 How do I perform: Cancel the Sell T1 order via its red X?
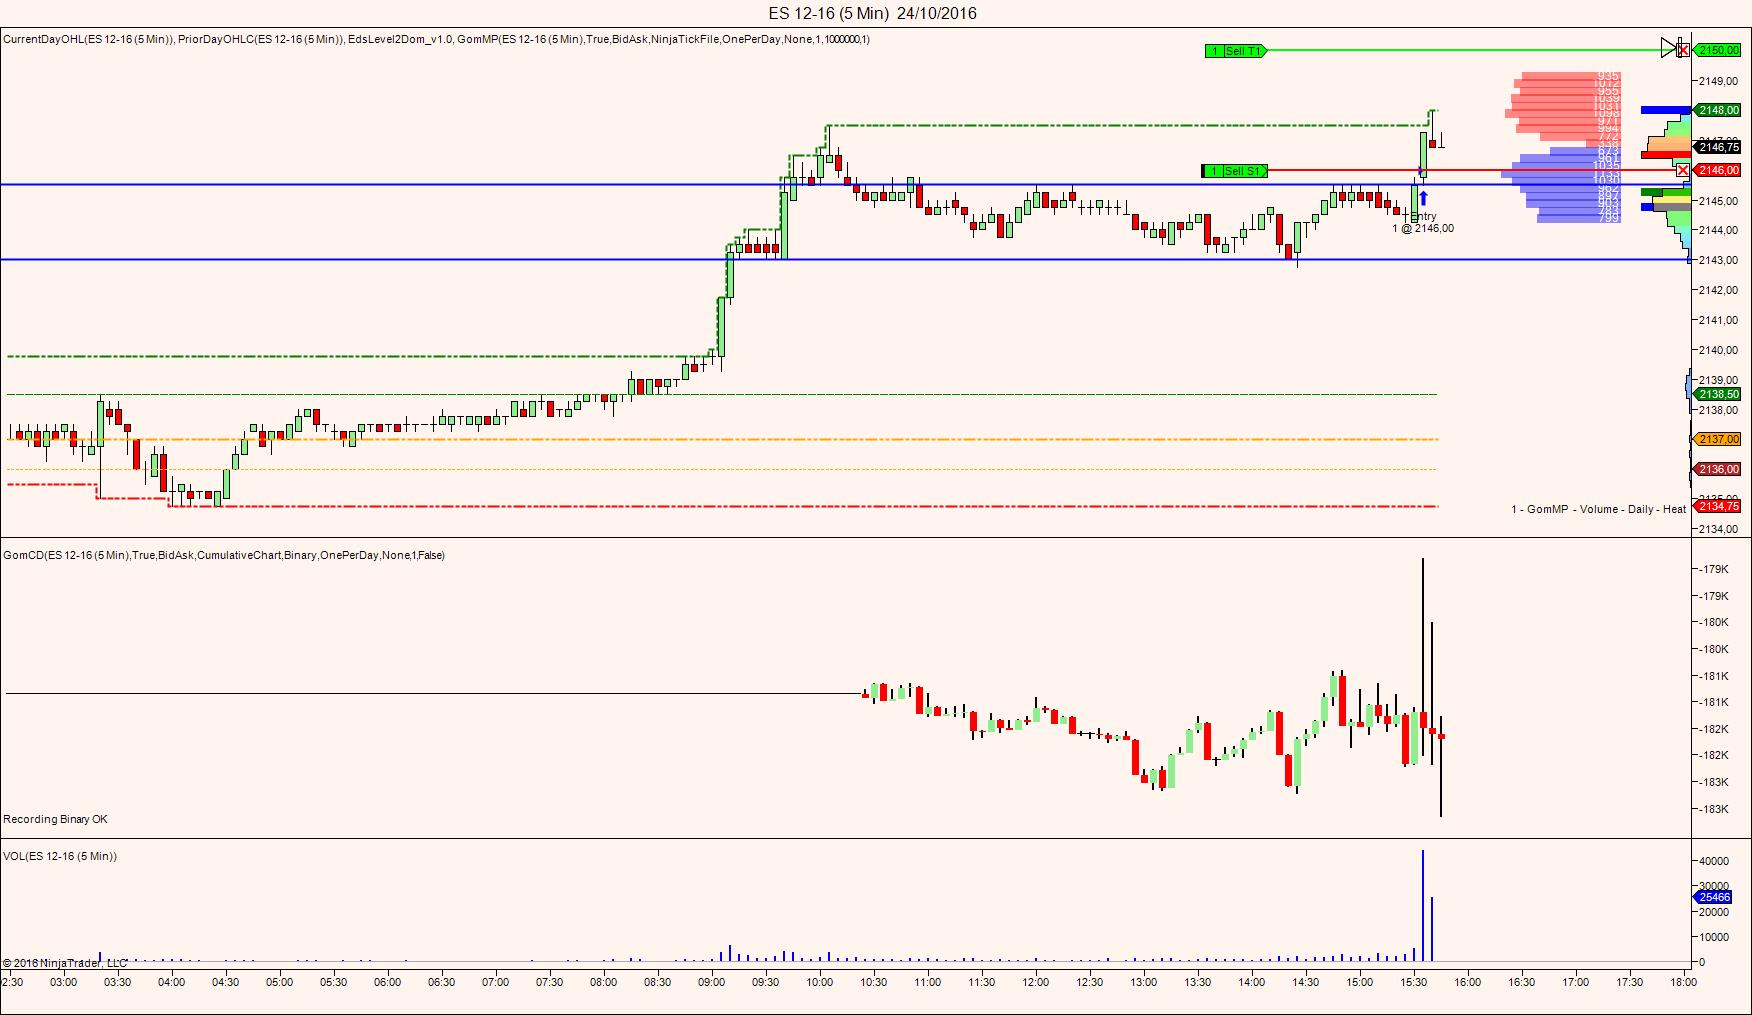pos(1684,50)
